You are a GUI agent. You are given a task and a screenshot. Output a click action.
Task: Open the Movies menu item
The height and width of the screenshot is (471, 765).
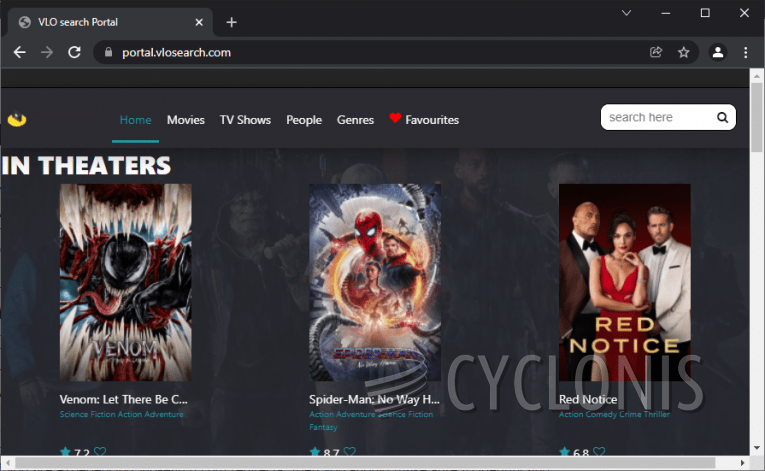[x=185, y=120]
